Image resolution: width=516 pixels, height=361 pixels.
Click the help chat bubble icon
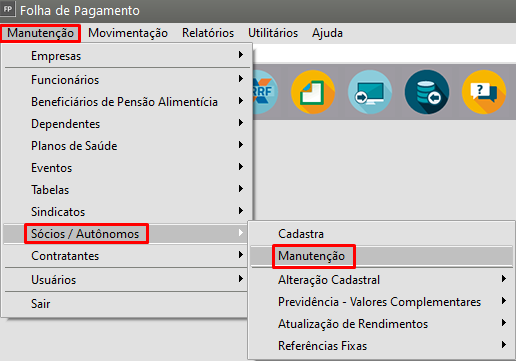[484, 92]
